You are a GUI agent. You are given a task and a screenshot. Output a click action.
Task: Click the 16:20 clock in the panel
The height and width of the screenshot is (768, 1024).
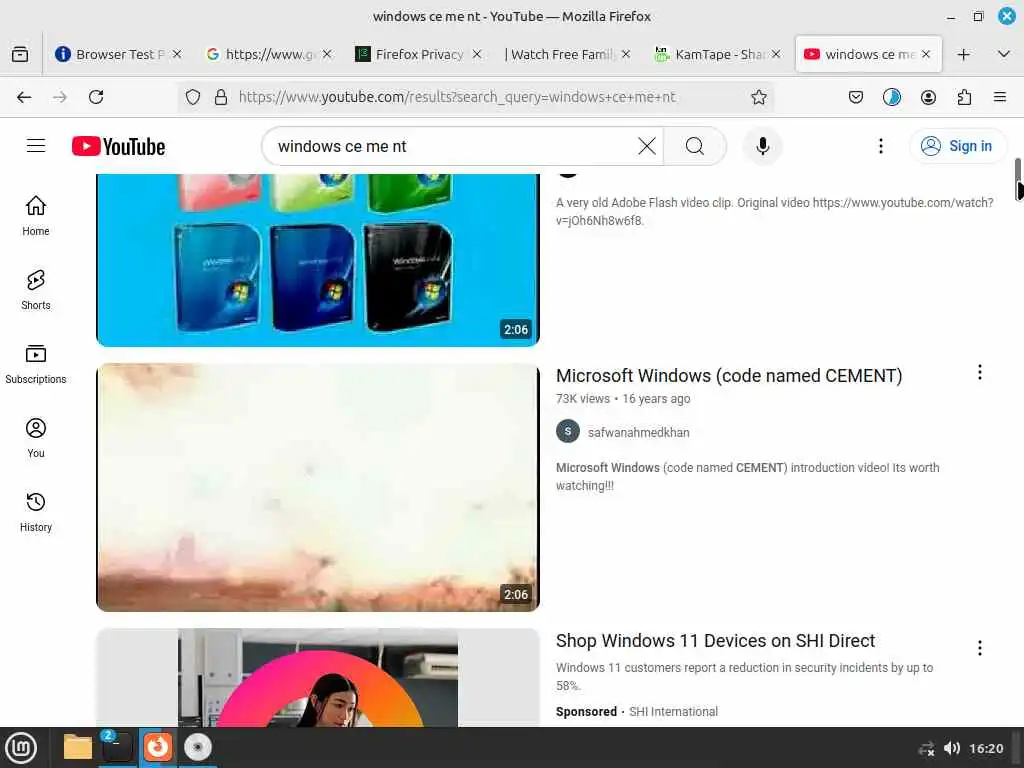[986, 748]
